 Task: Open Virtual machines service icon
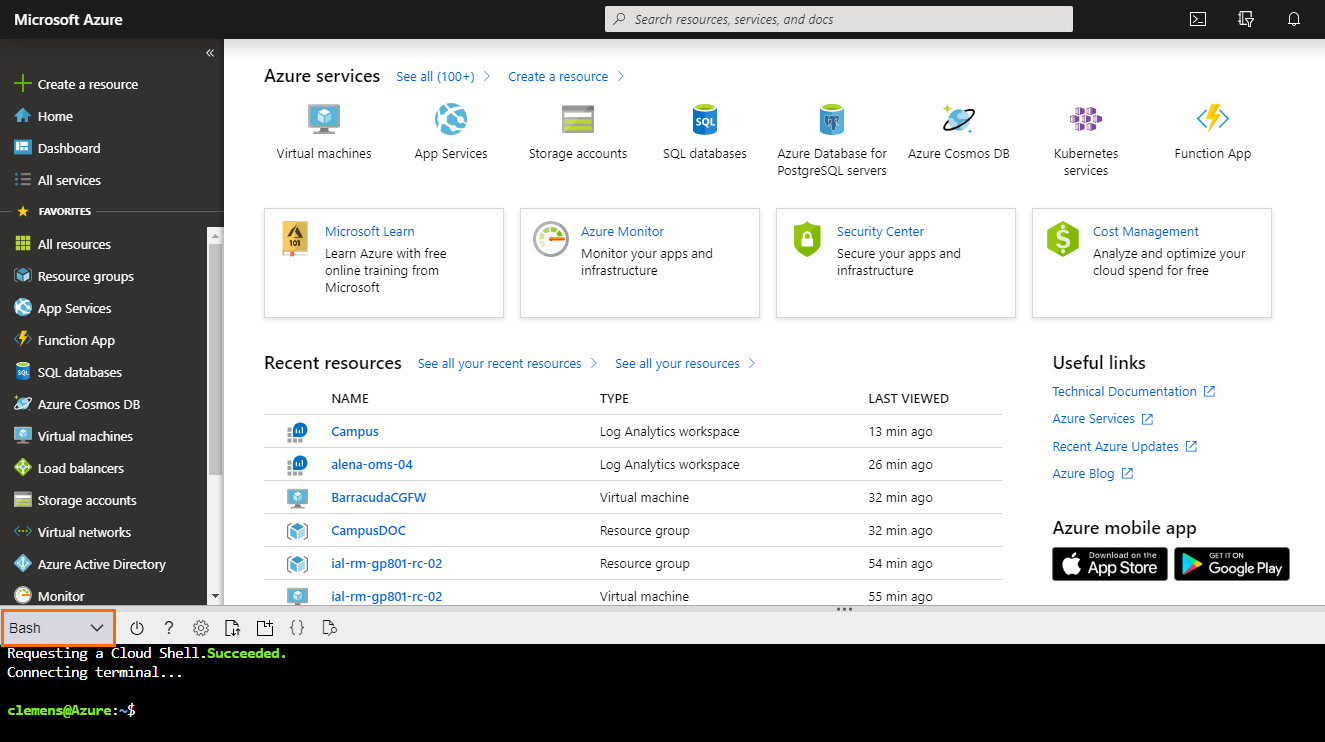tap(324, 119)
